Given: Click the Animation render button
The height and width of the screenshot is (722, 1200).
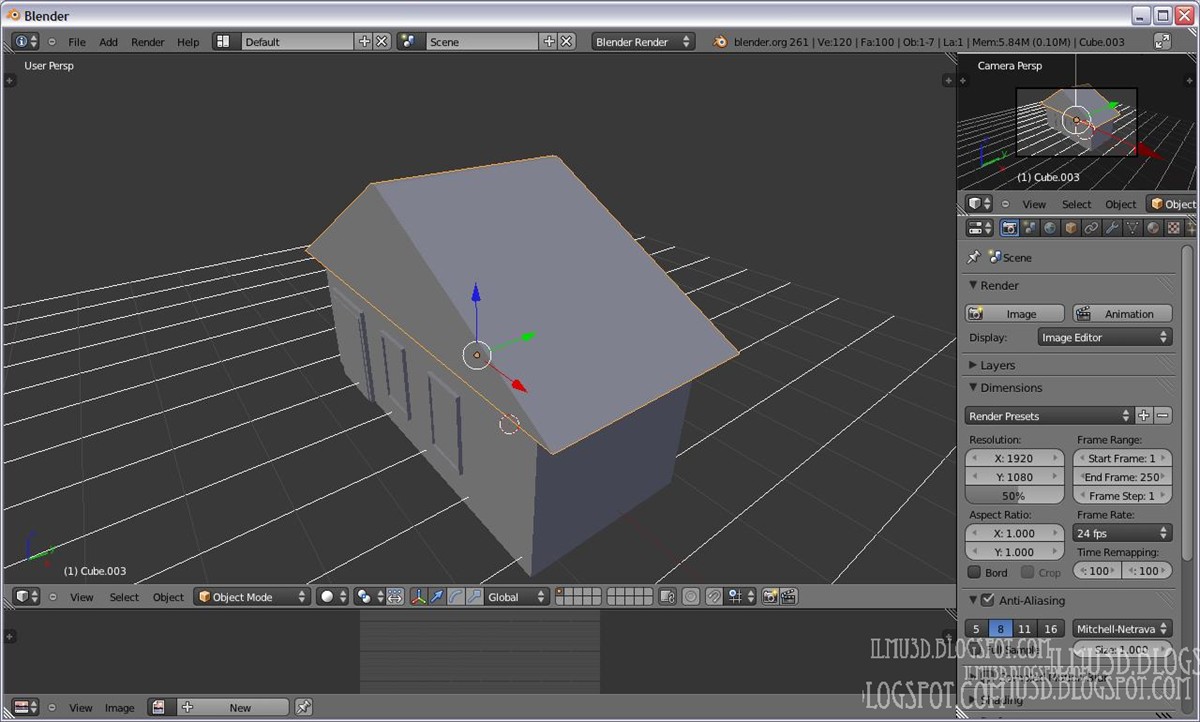Looking at the screenshot, I should point(1121,313).
